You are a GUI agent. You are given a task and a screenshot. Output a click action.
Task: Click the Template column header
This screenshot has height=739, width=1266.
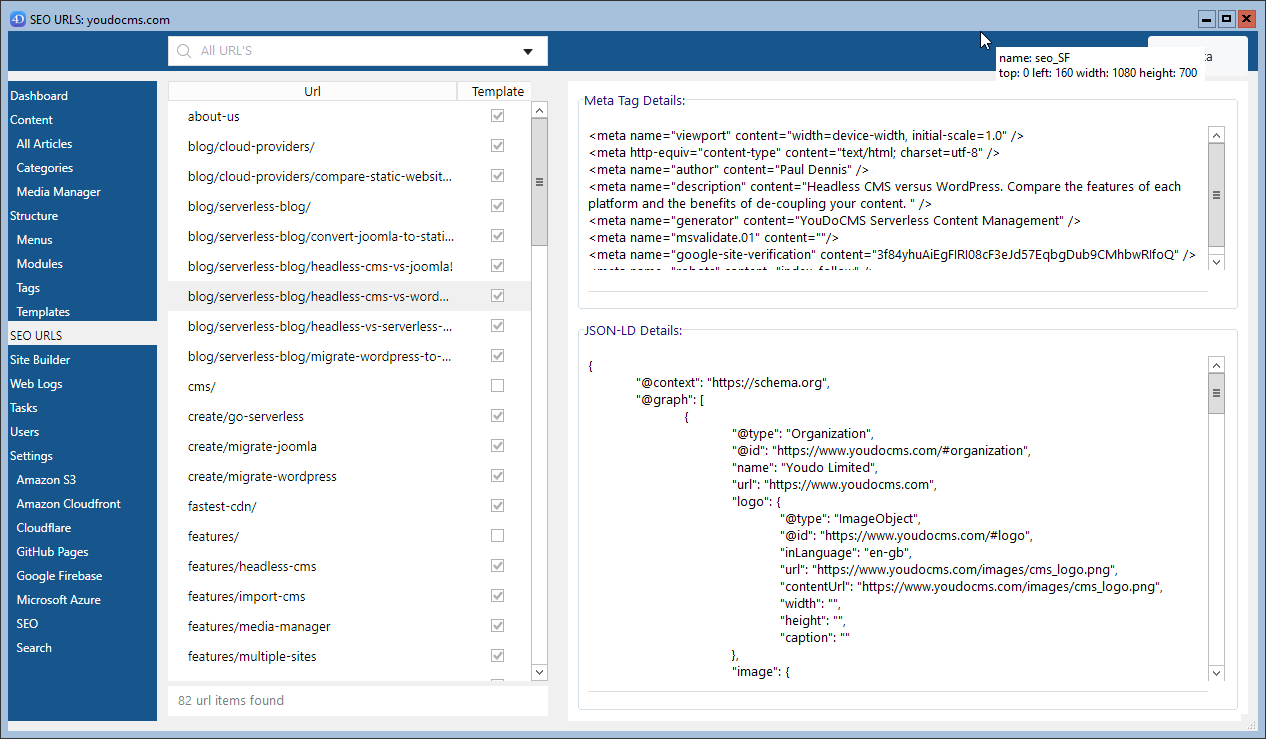click(497, 91)
